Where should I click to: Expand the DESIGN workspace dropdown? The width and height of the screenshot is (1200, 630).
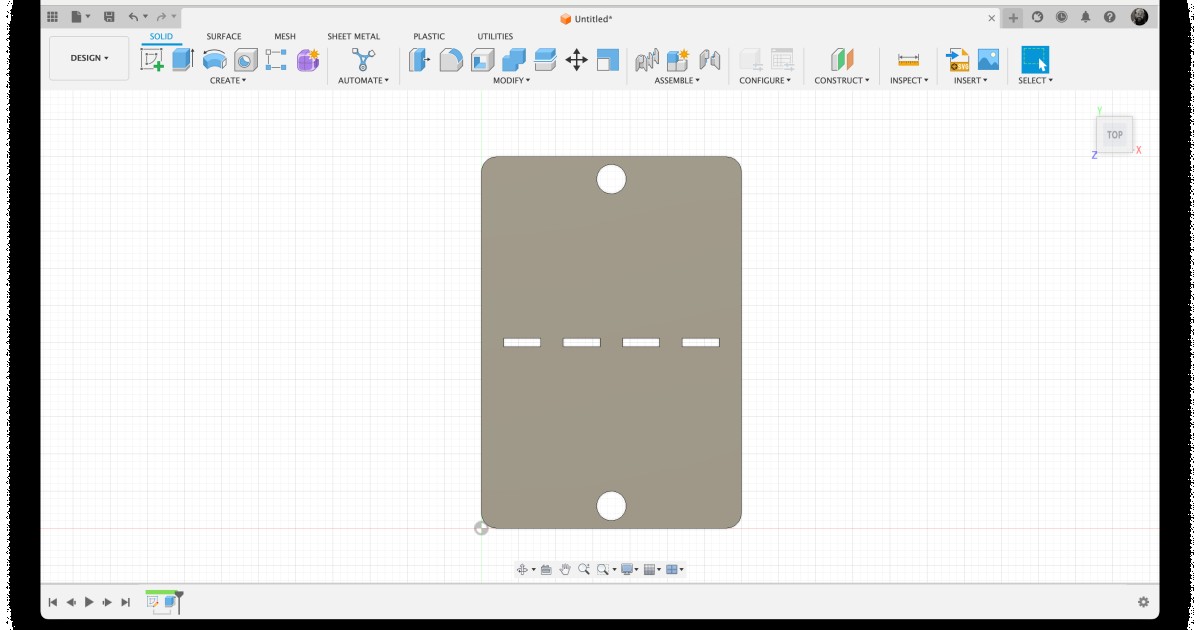click(89, 58)
